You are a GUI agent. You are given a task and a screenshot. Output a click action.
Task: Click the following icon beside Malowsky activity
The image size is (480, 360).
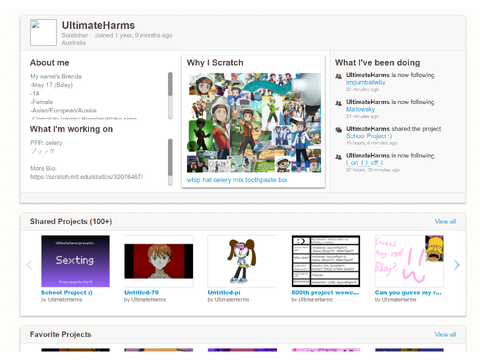coord(338,103)
